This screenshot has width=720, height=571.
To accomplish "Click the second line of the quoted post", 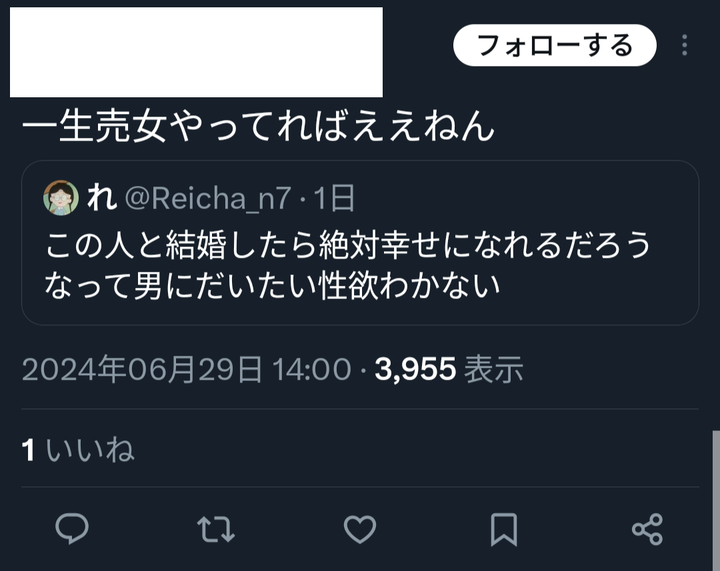I will (x=272, y=286).
